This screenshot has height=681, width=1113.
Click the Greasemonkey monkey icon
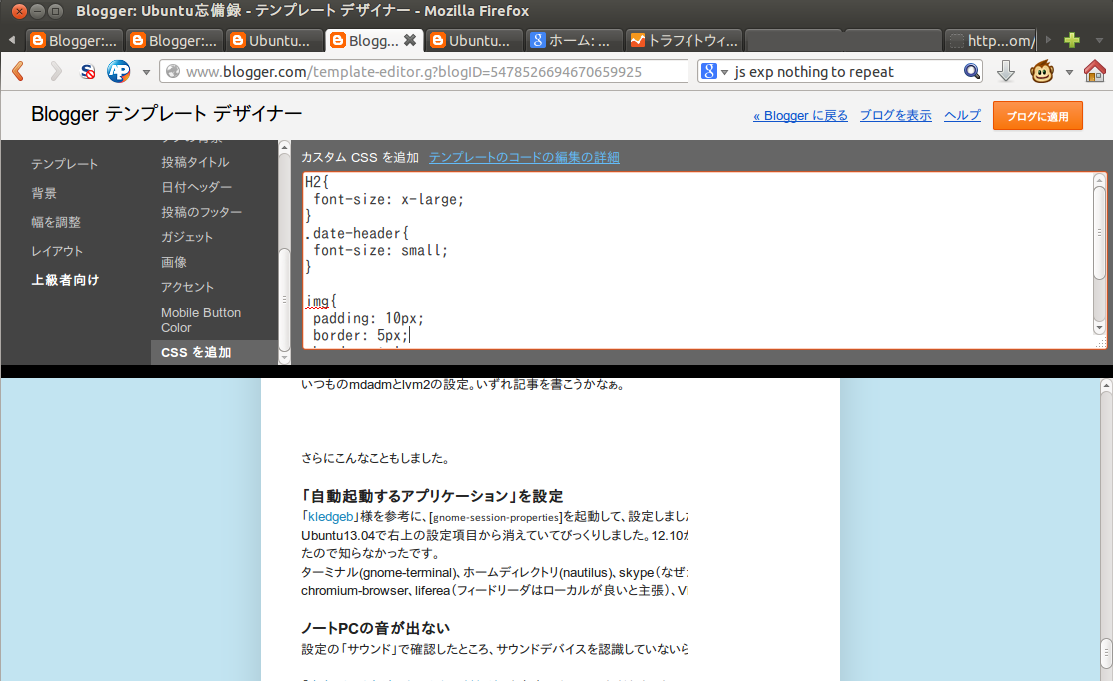click(1041, 71)
